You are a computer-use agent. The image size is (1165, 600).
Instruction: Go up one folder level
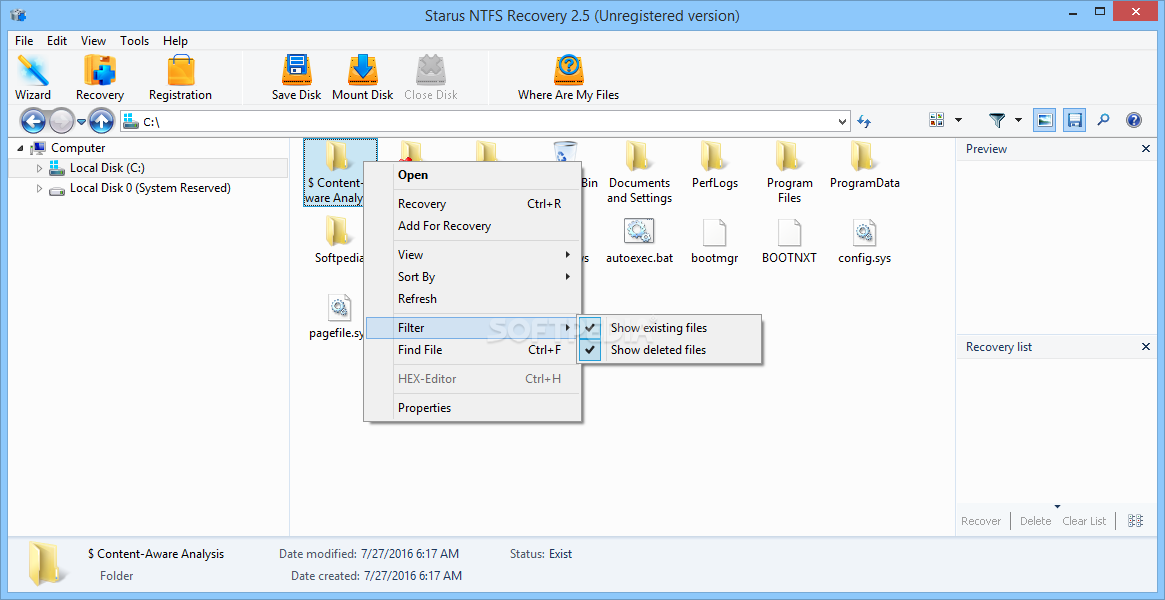(x=101, y=120)
